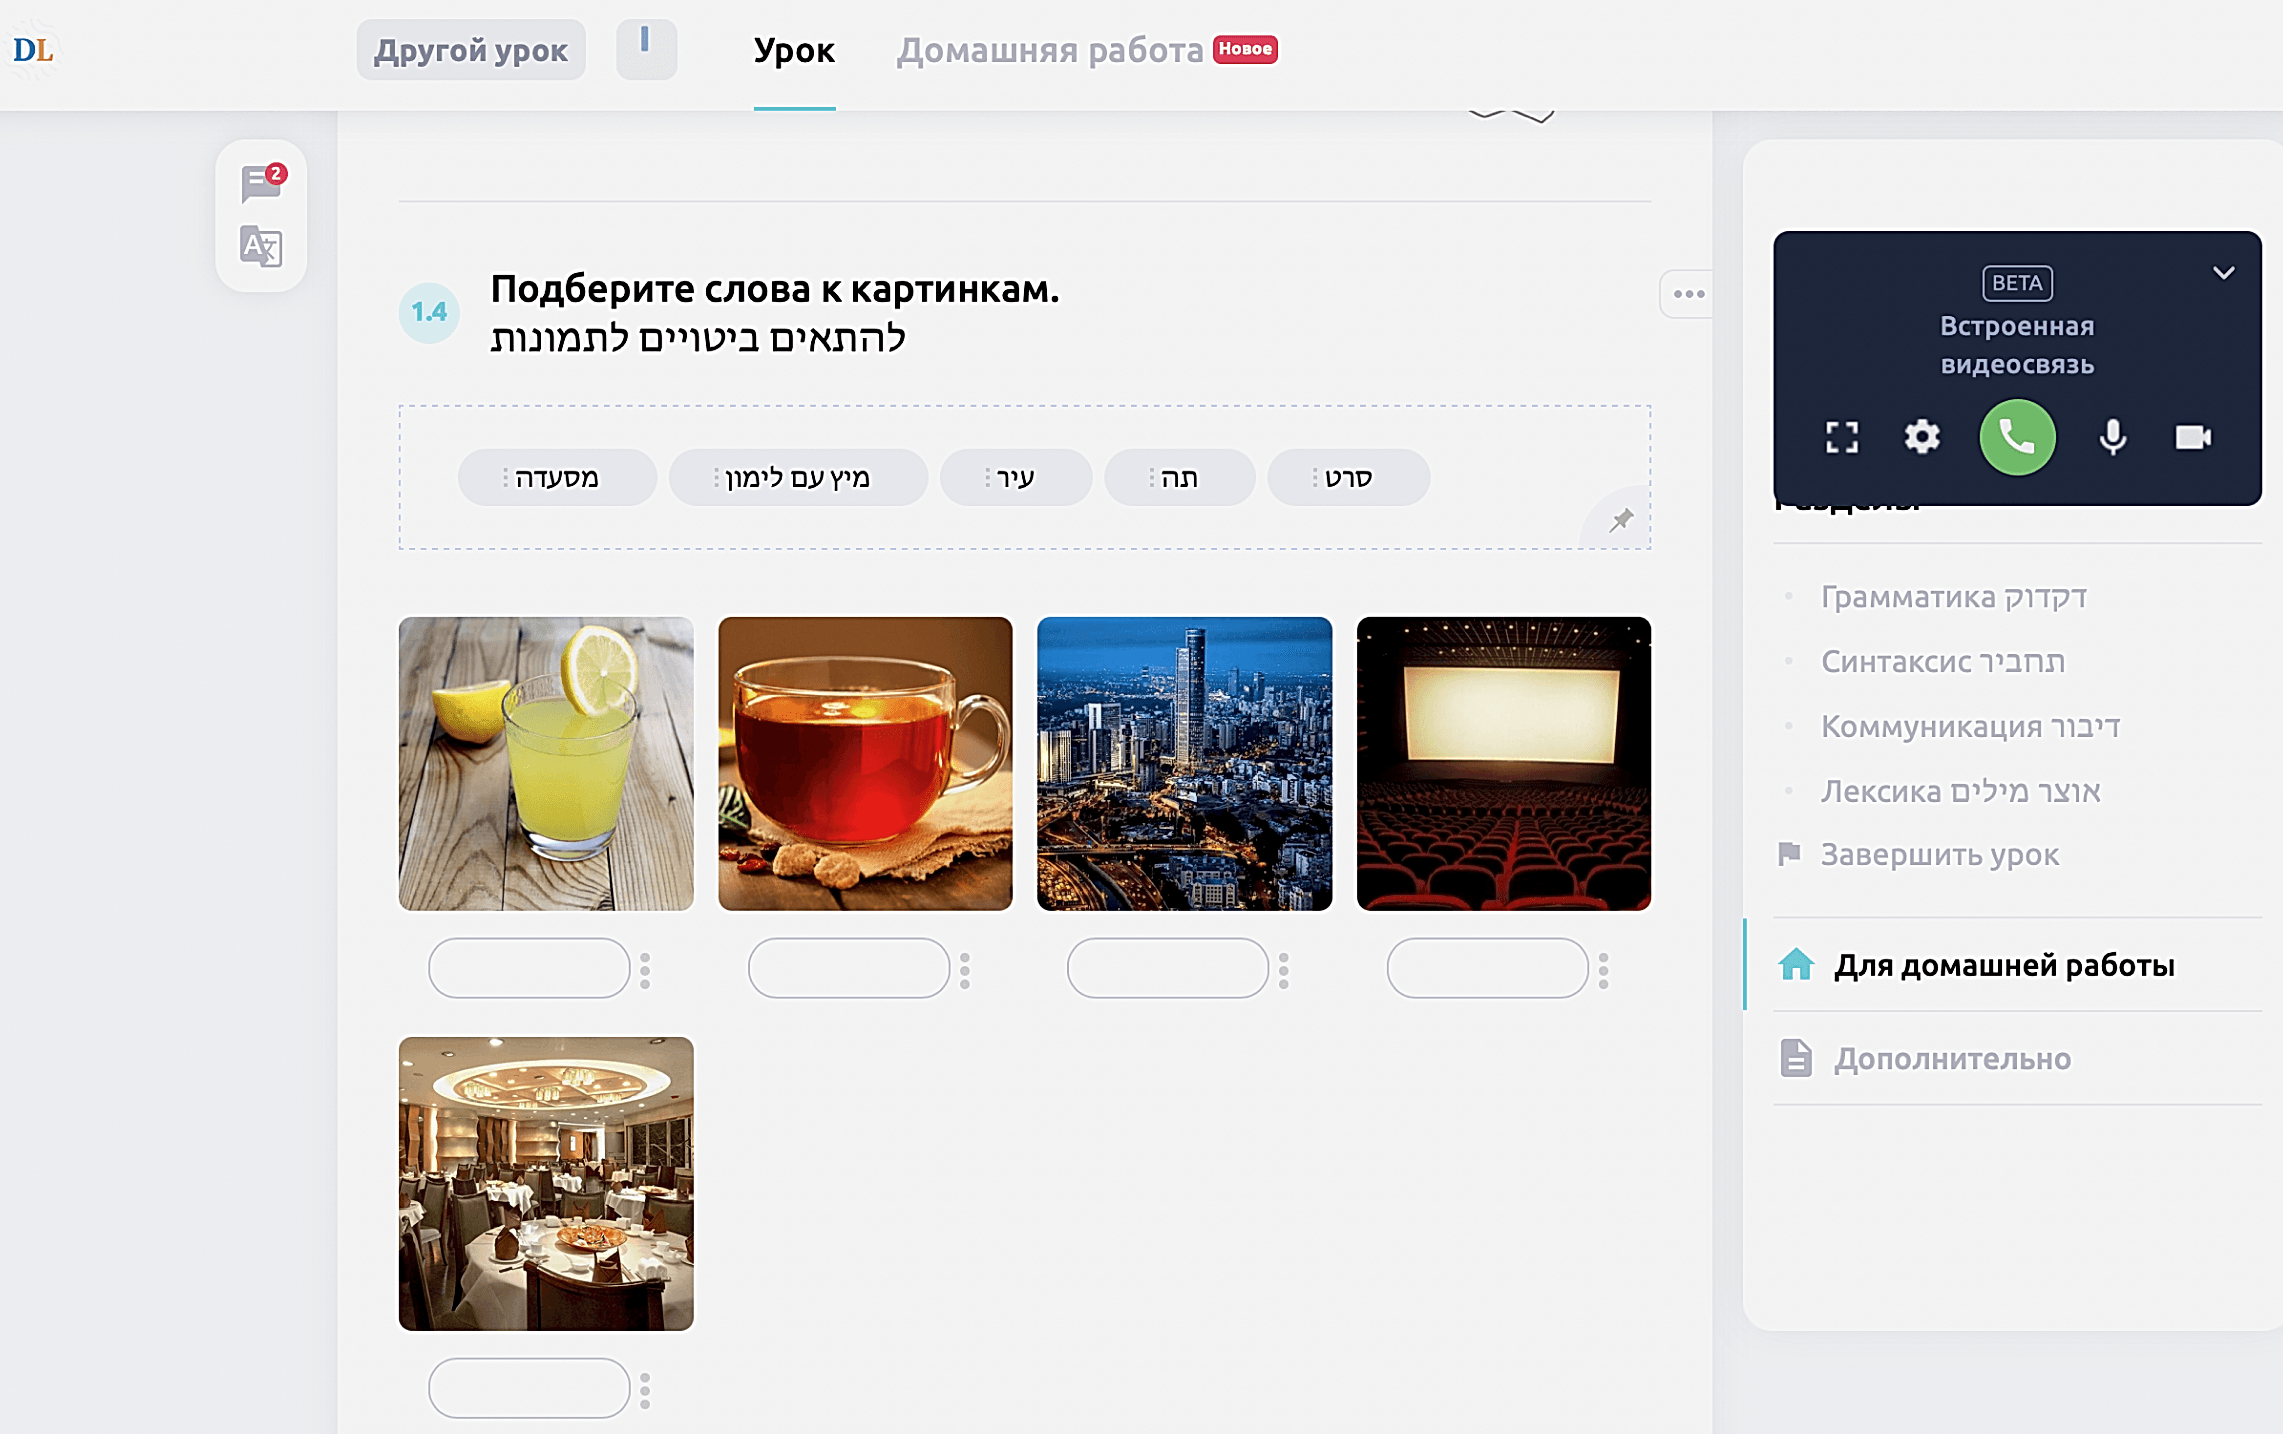
Task: Click dots handle beside city answer field
Action: coord(1283,970)
